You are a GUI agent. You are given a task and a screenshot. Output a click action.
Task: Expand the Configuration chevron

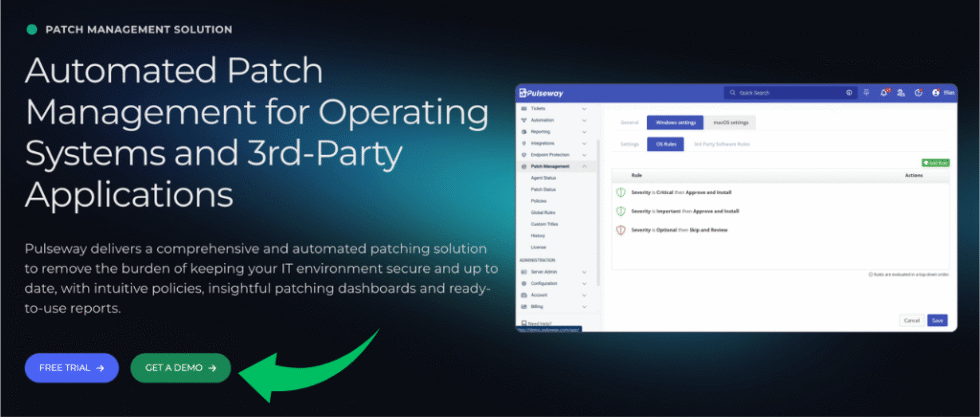pos(584,283)
